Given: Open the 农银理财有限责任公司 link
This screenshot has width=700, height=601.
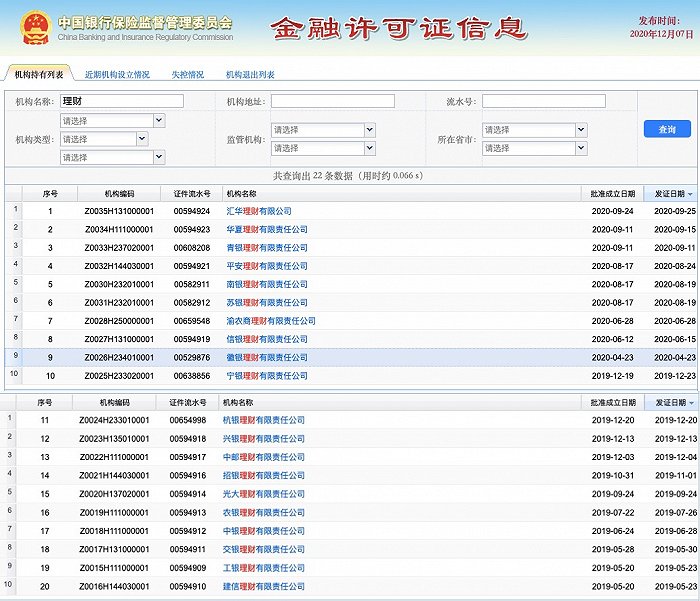Looking at the screenshot, I should [x=264, y=513].
